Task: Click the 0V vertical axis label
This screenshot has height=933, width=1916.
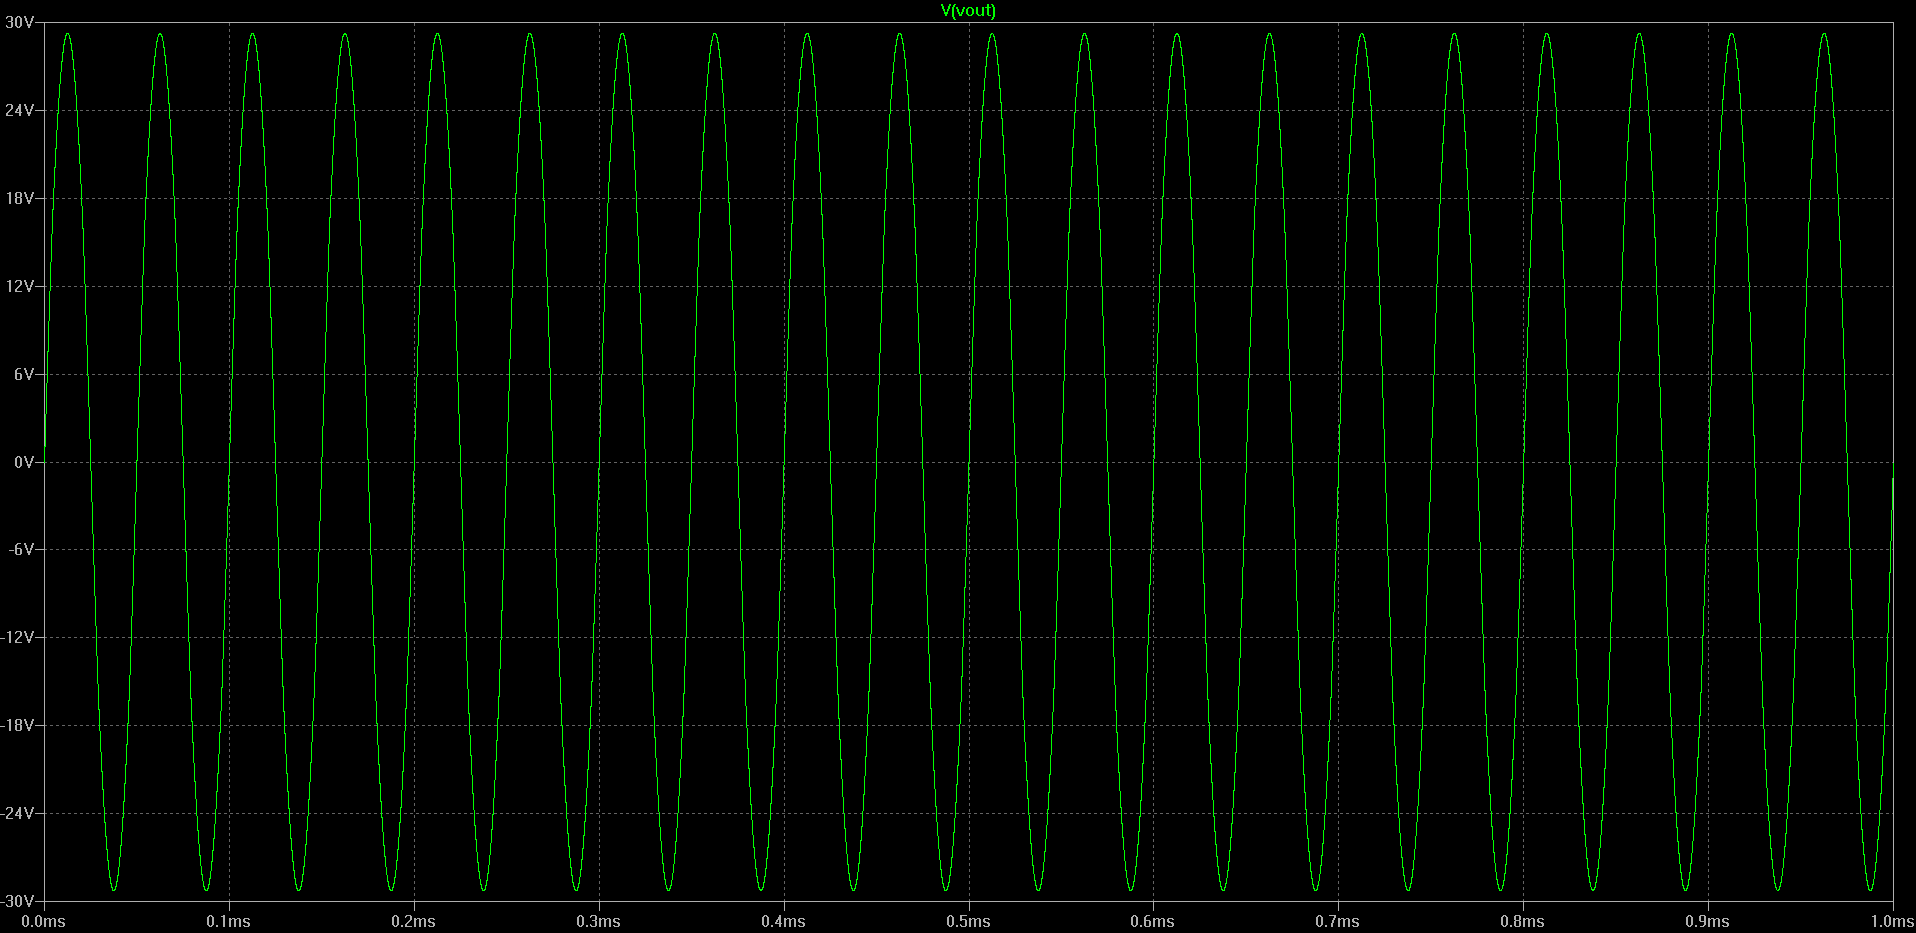Action: click(x=24, y=462)
